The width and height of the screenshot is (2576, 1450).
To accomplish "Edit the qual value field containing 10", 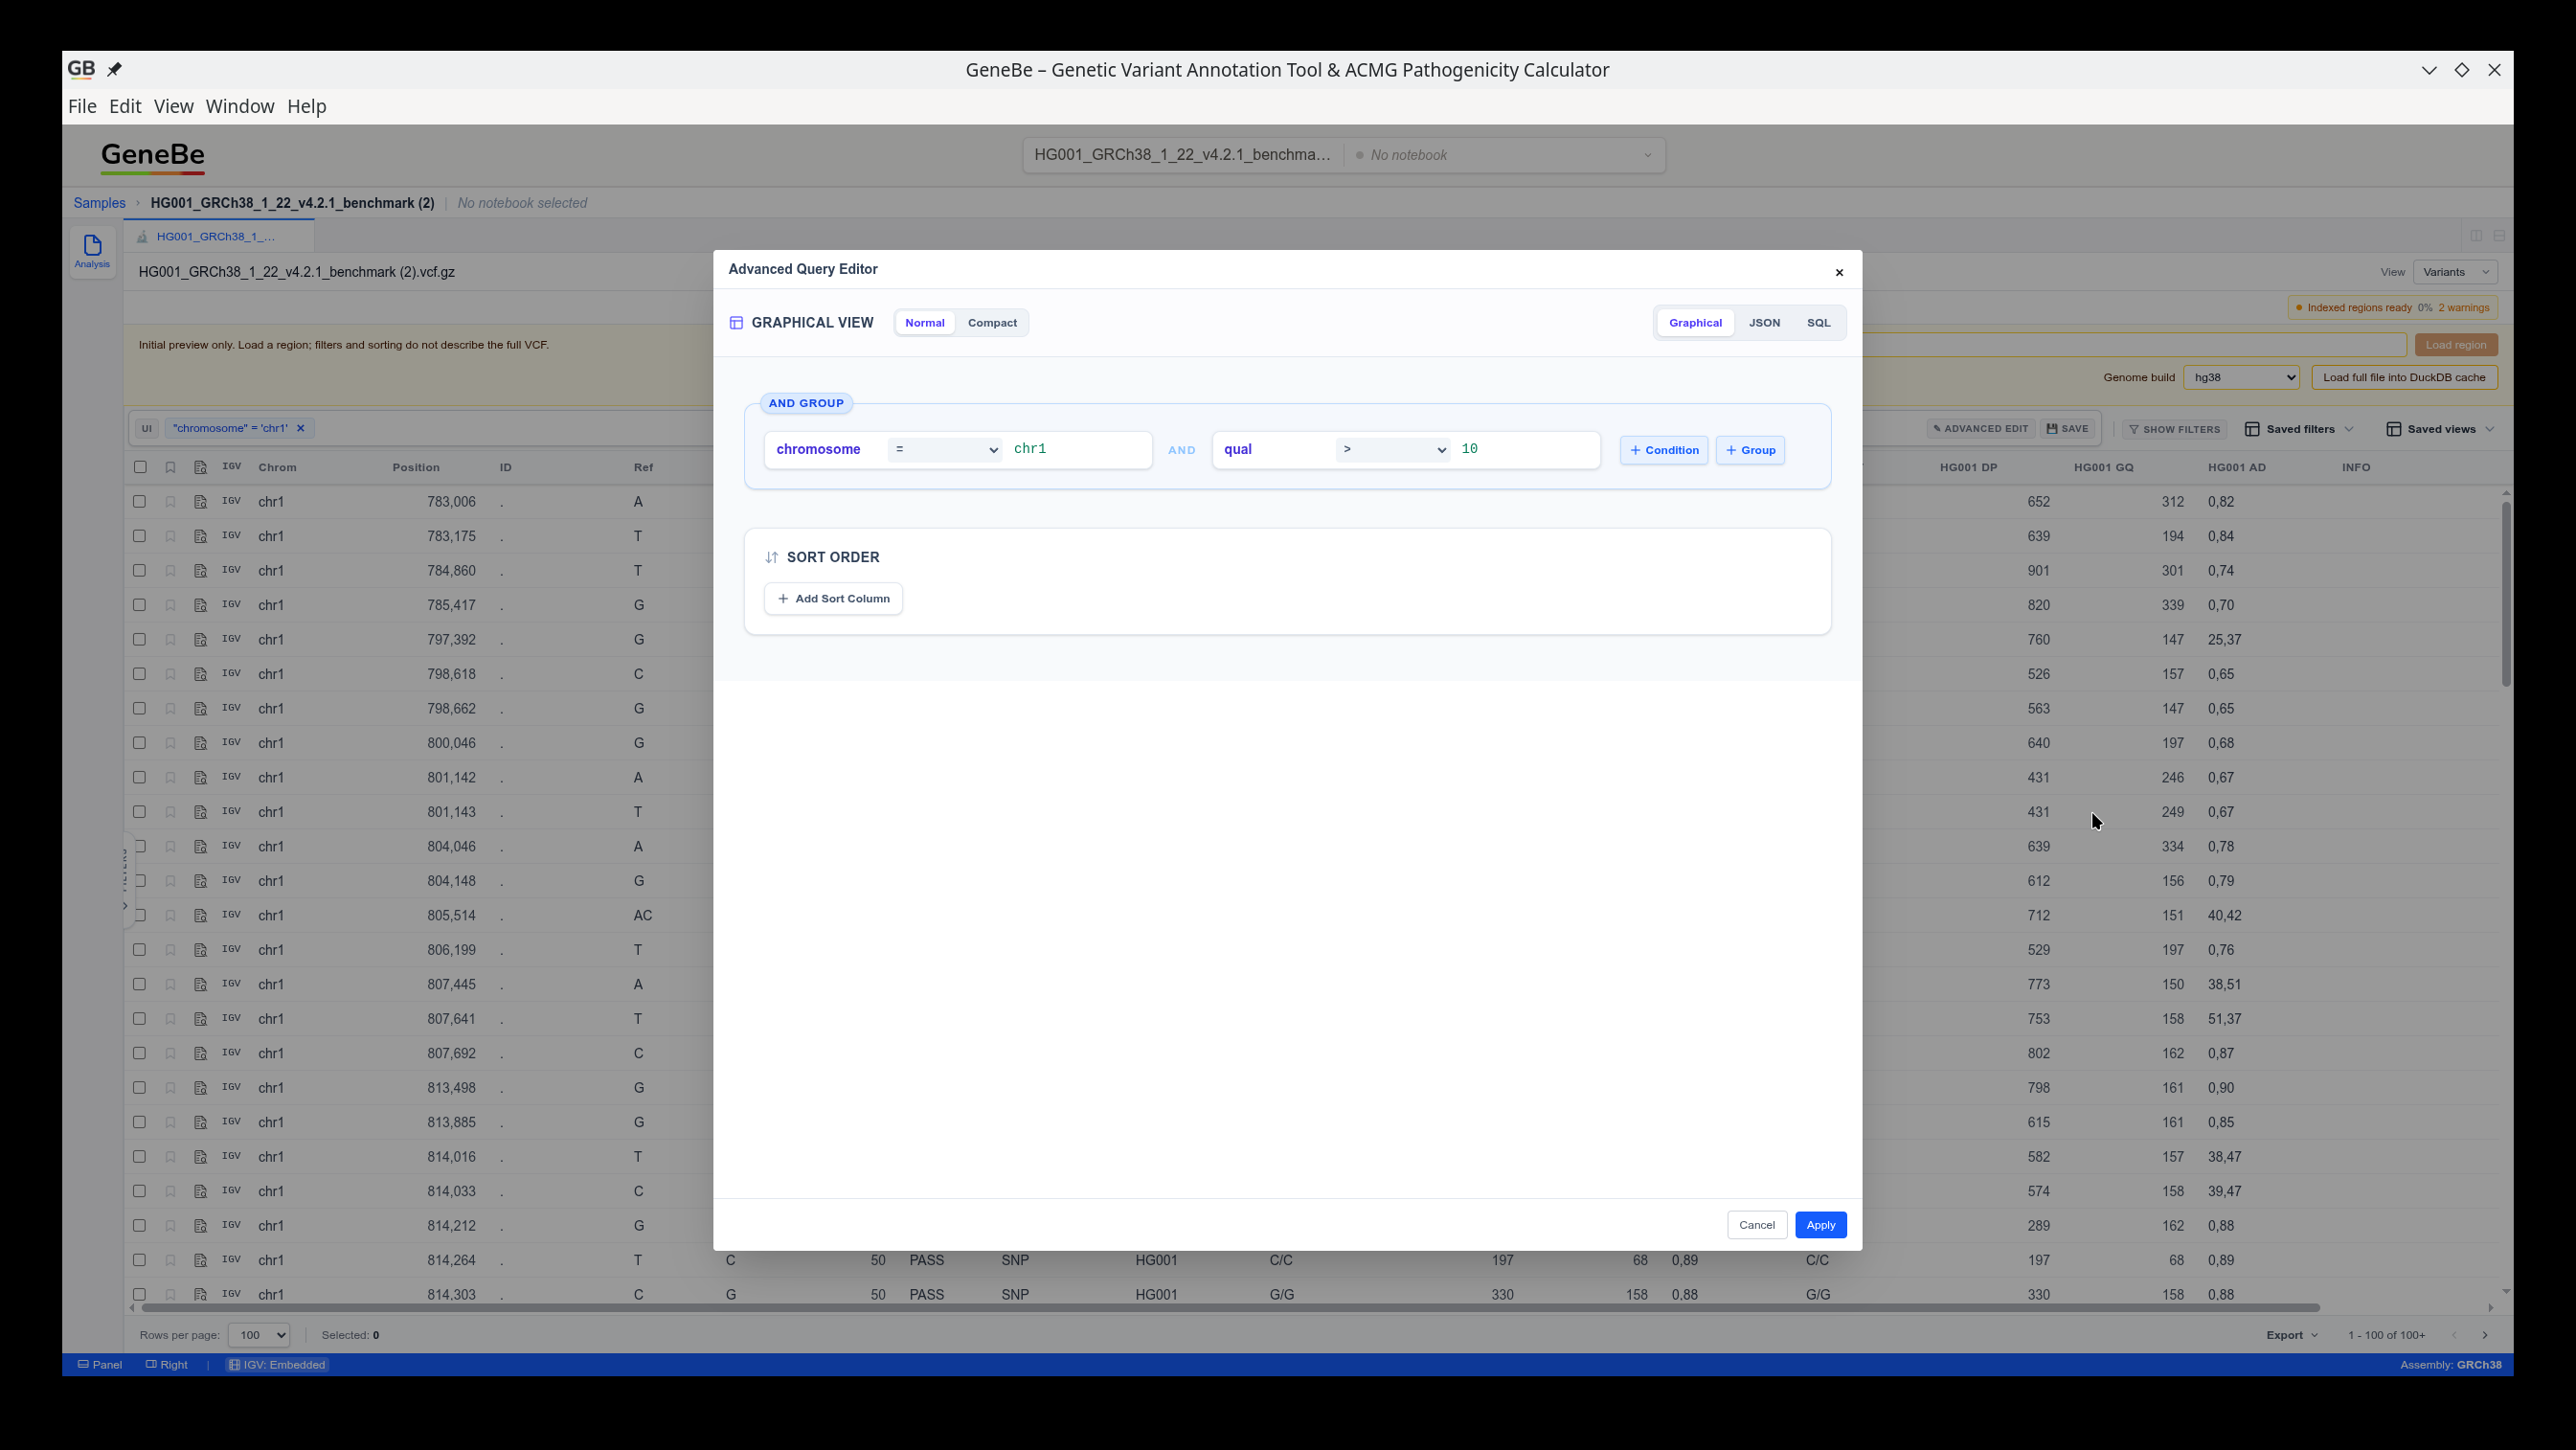I will coord(1526,450).
